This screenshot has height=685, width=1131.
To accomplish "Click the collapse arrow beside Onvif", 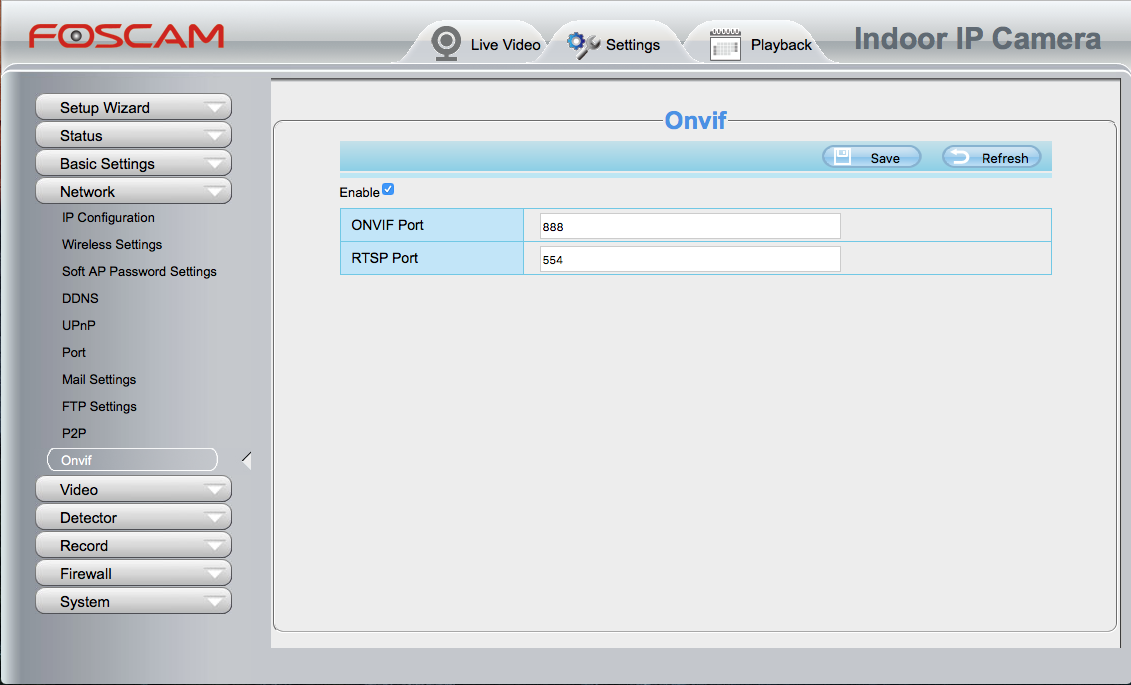I will (247, 460).
